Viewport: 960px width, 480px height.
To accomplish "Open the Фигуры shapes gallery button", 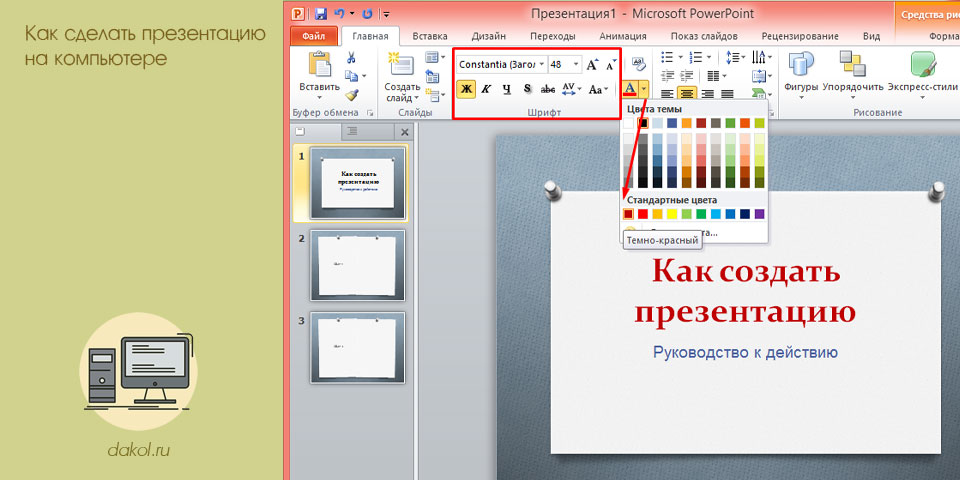I will 801,75.
